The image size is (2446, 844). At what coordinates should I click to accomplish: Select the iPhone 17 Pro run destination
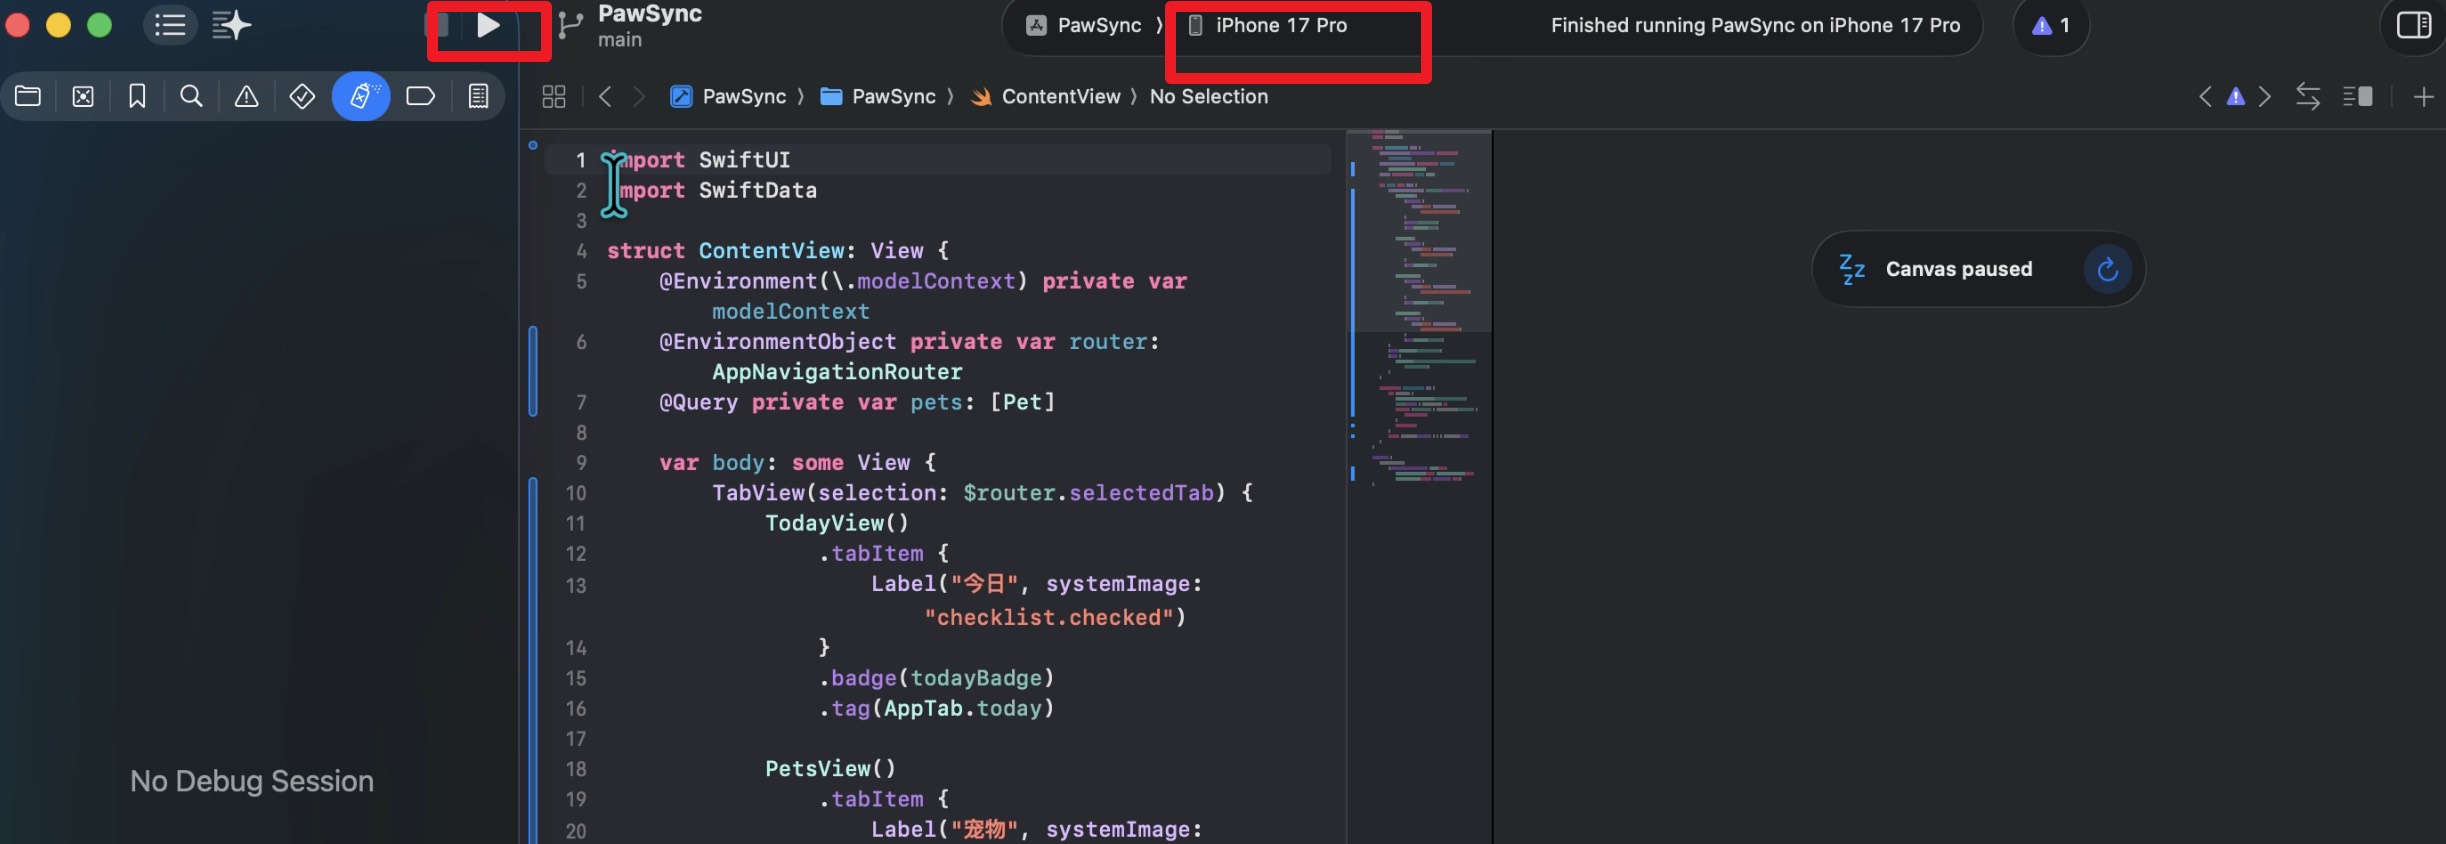point(1268,25)
